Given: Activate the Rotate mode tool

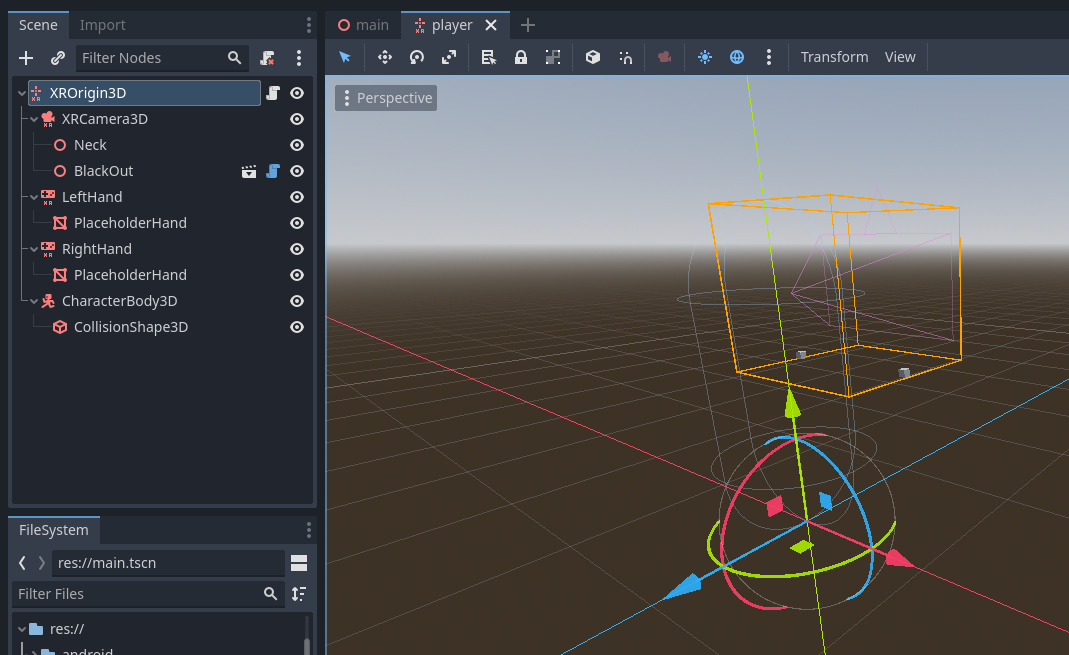Looking at the screenshot, I should pyautogui.click(x=416, y=57).
